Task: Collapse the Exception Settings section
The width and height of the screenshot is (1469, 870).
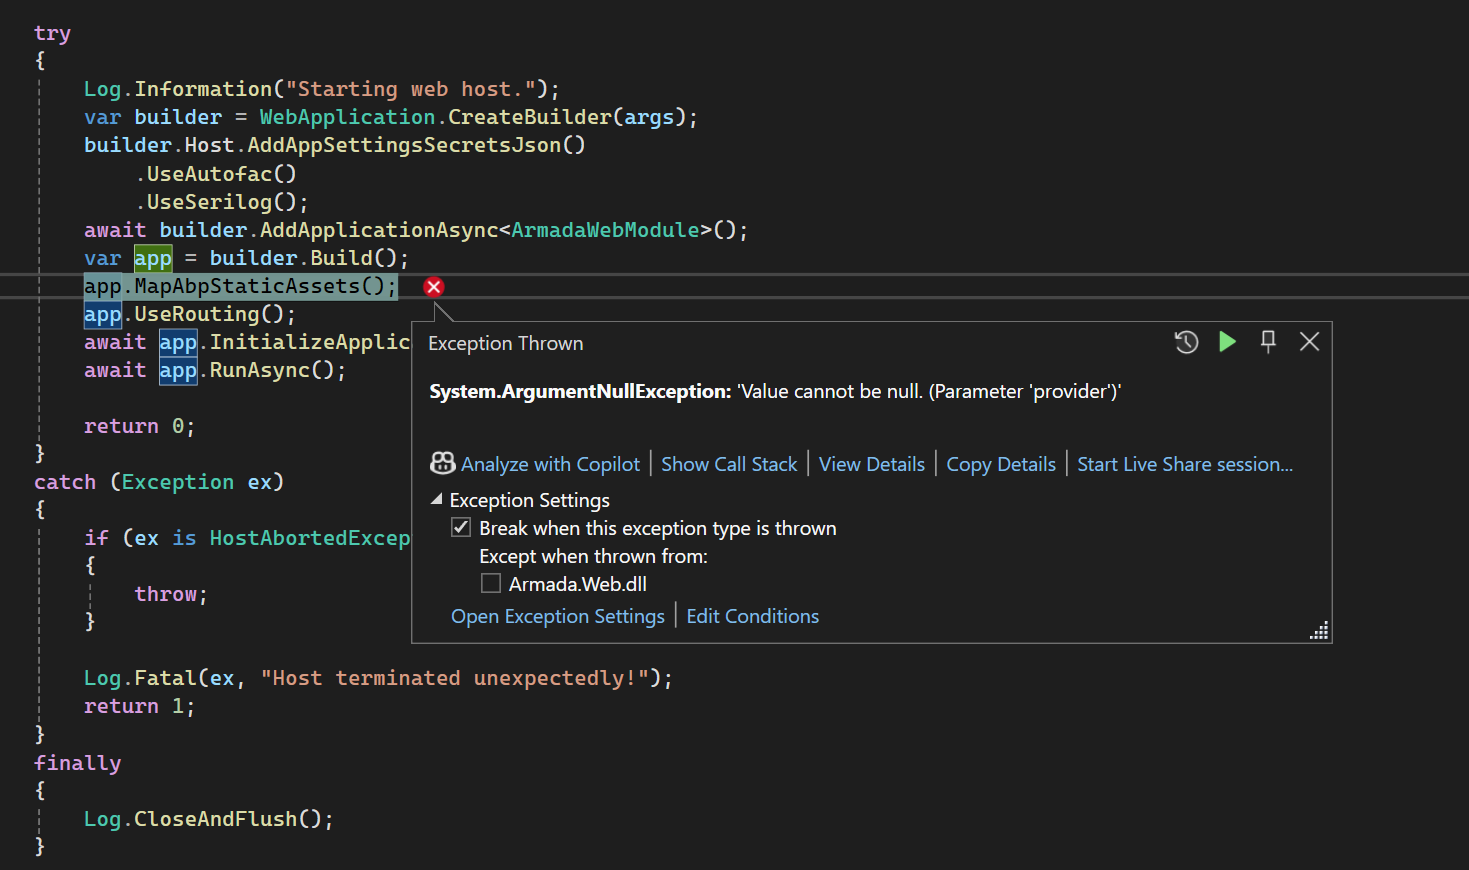Action: 437,499
